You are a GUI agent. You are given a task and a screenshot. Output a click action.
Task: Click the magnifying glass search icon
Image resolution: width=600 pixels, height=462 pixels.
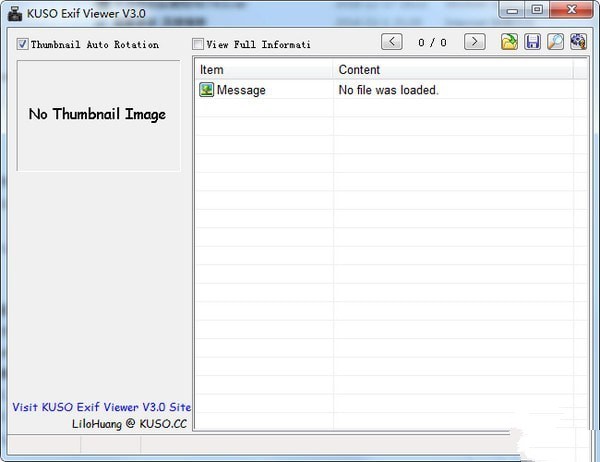(555, 42)
